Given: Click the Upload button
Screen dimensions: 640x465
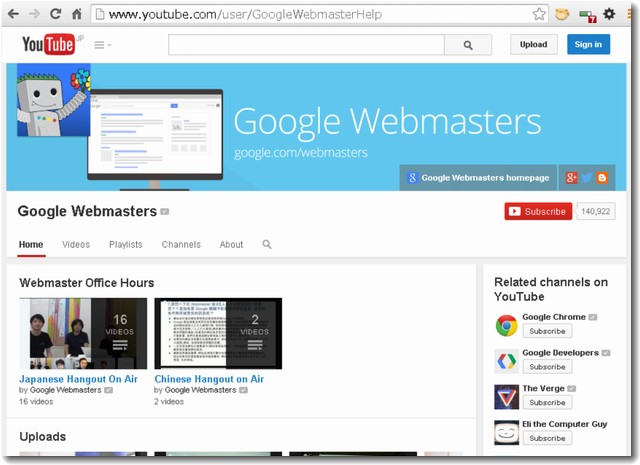Looking at the screenshot, I should click(533, 44).
